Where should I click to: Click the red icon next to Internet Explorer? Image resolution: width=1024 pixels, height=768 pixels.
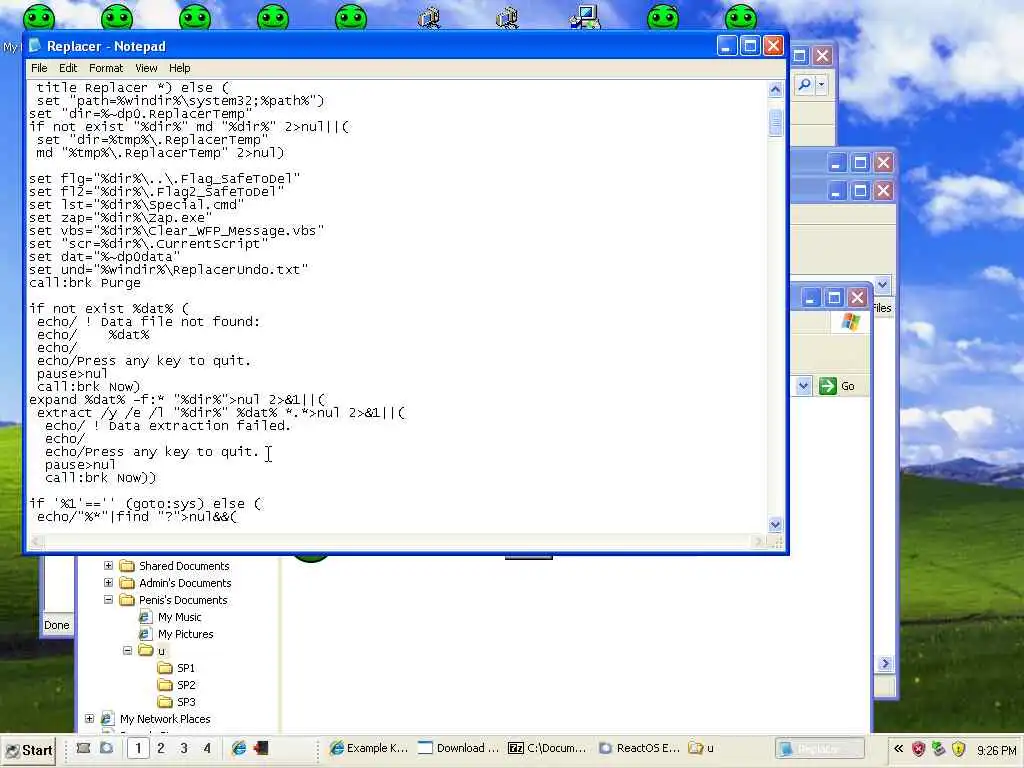point(261,748)
